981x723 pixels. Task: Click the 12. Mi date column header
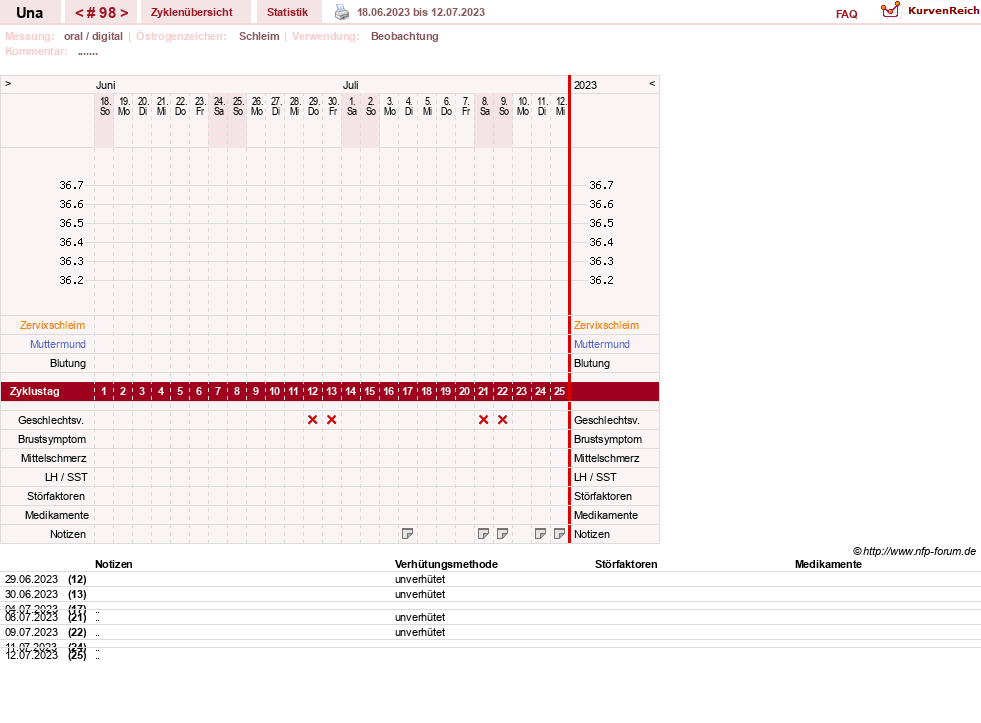pyautogui.click(x=561, y=106)
